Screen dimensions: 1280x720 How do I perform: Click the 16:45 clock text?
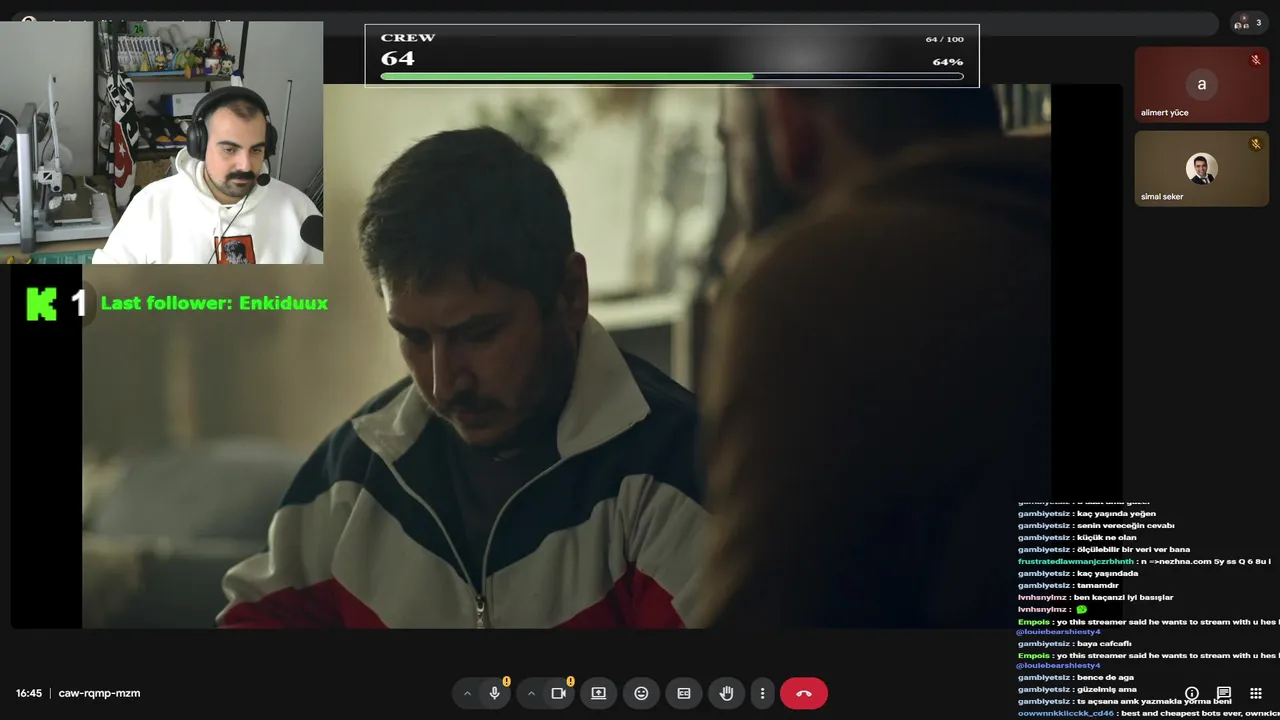pyautogui.click(x=29, y=693)
